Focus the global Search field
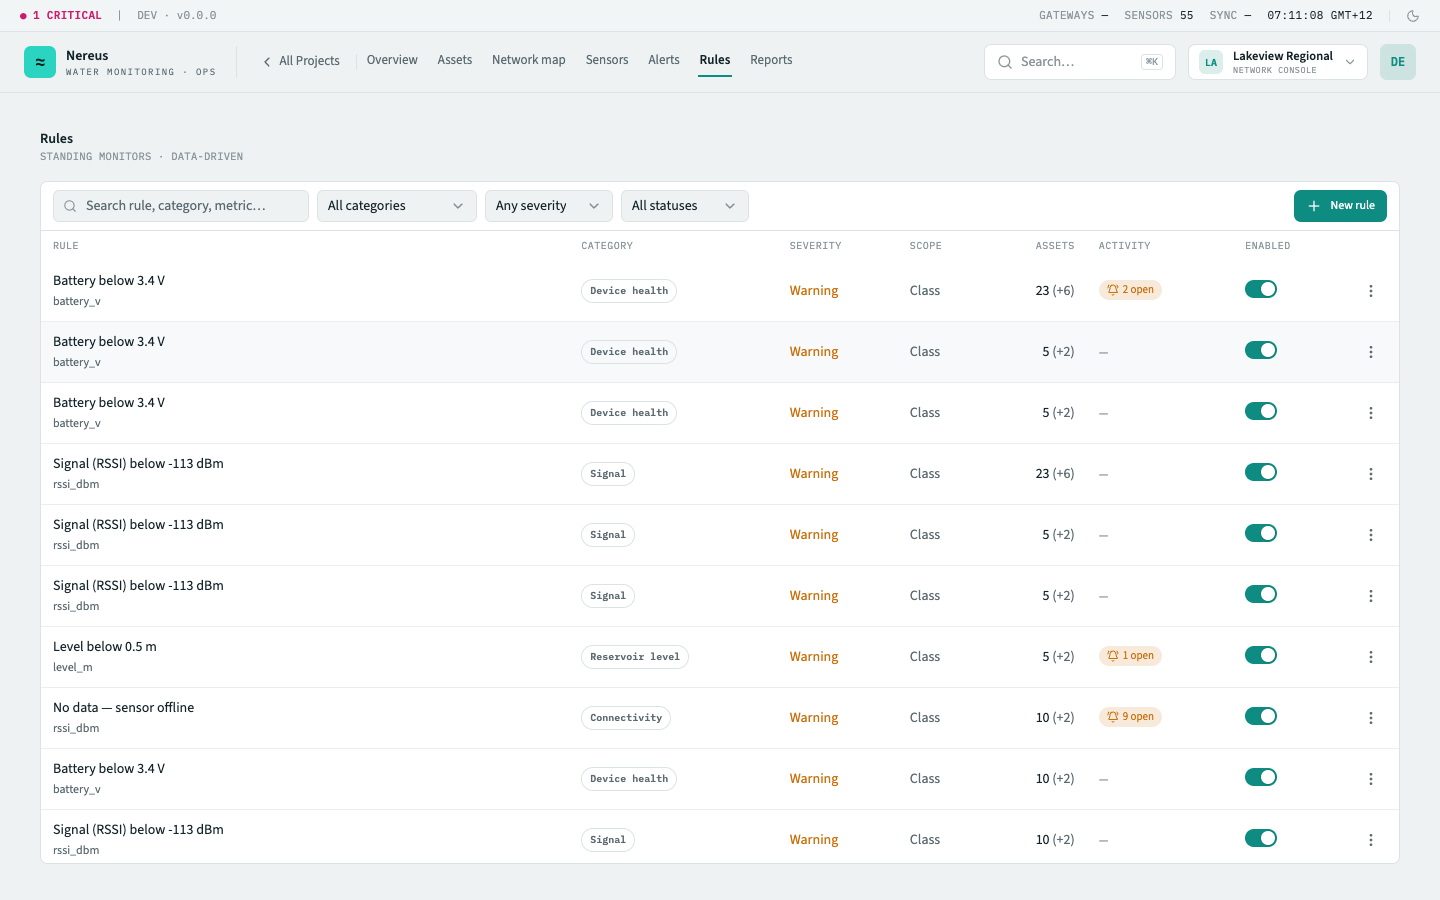 1079,62
